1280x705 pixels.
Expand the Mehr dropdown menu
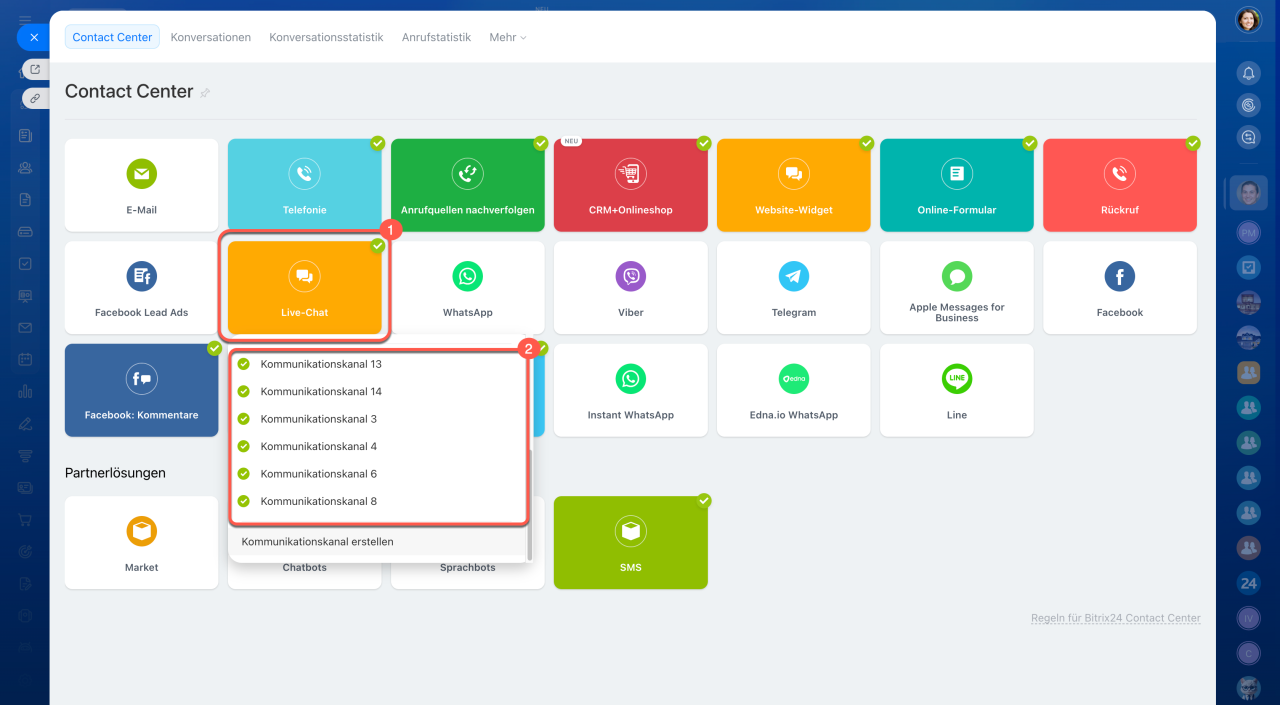pos(507,37)
